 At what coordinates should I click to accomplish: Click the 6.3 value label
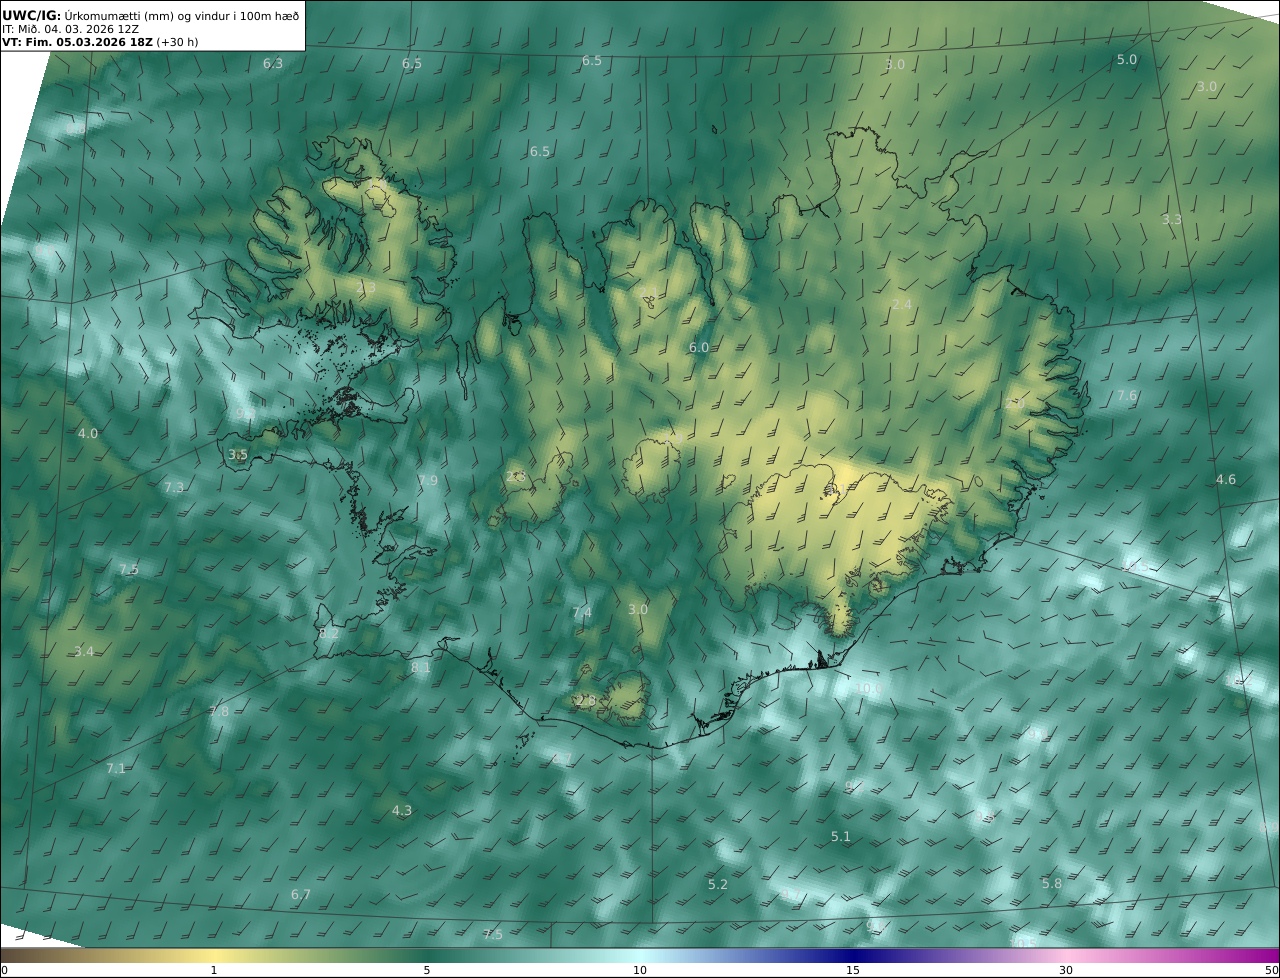tap(273, 63)
